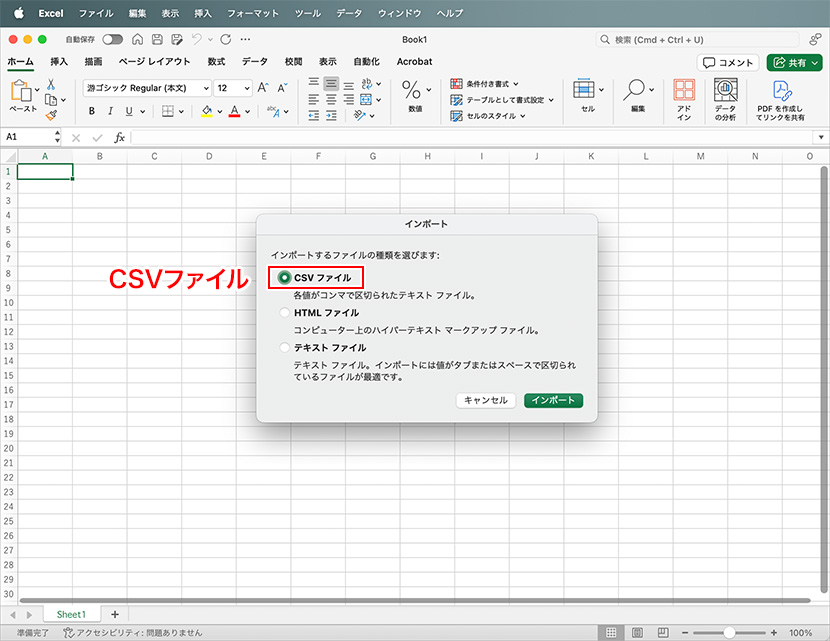The height and width of the screenshot is (641, 830).
Task: Open the ツール menu in the menu bar
Action: (x=308, y=13)
